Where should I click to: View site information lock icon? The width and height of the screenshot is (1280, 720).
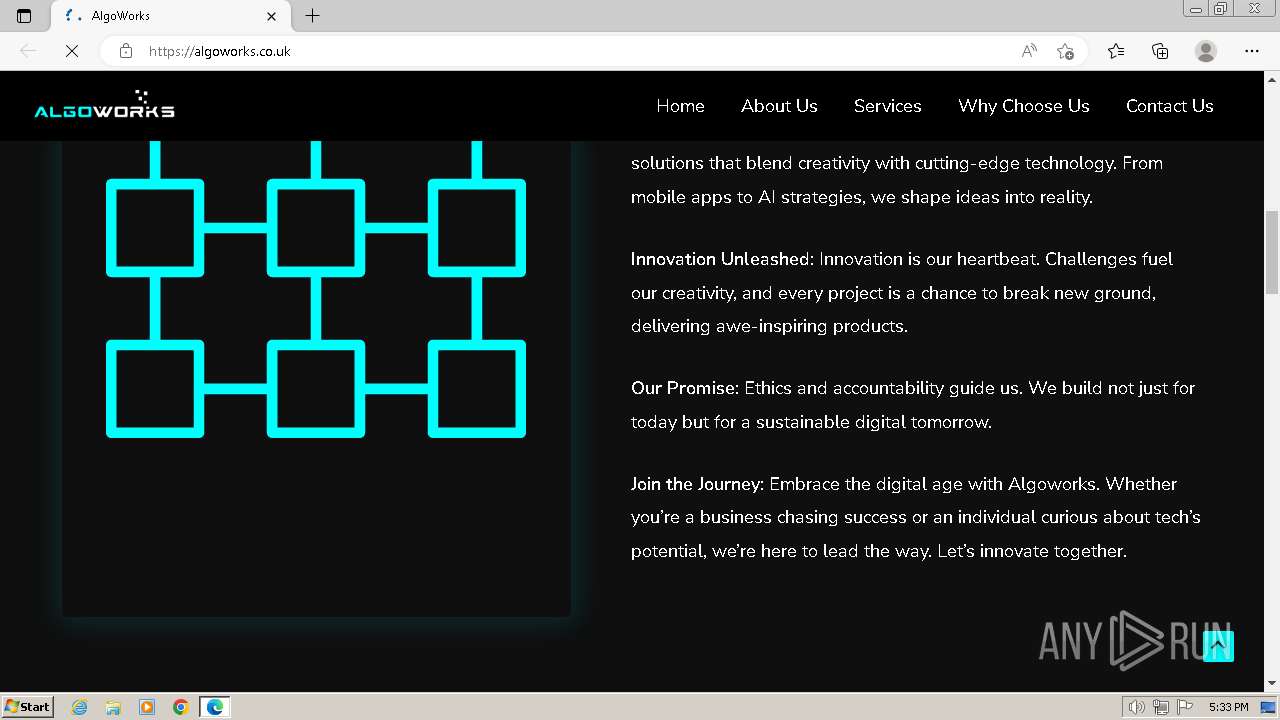click(x=125, y=51)
